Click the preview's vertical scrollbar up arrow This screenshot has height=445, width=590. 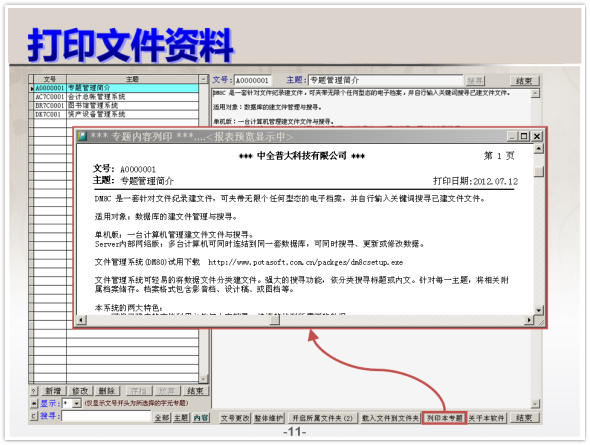pos(539,149)
